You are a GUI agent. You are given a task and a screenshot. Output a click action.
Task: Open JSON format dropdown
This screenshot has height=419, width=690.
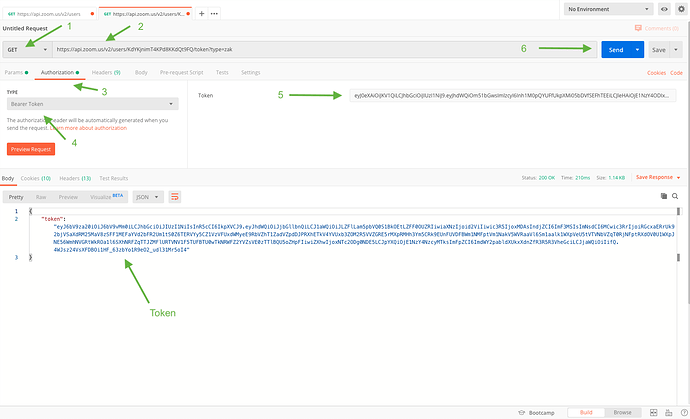click(x=148, y=197)
